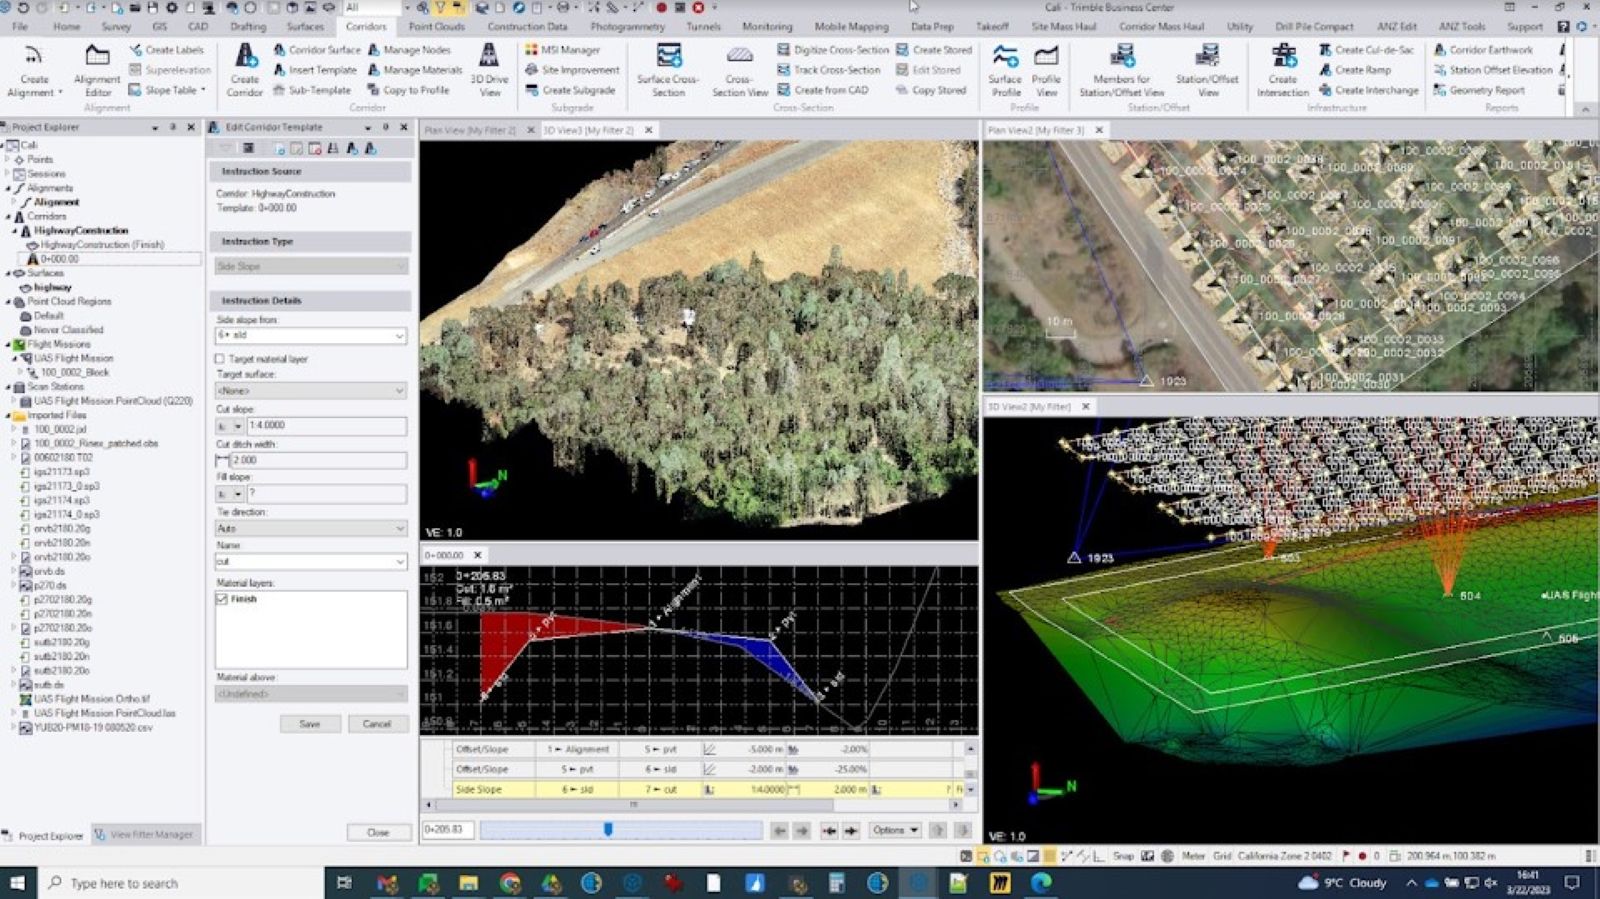Open the weather widget showing 9°C Cloudy

tap(1342, 883)
